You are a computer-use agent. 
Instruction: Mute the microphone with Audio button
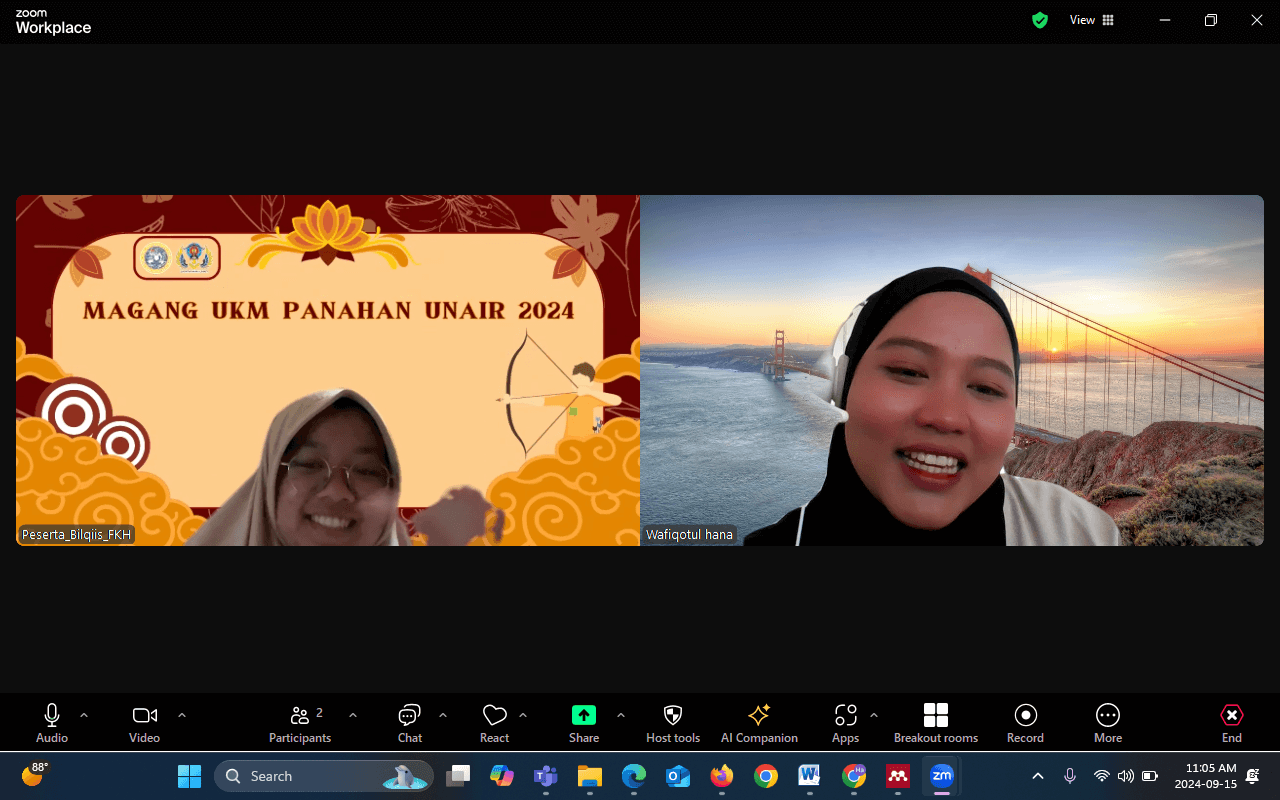[x=52, y=724]
